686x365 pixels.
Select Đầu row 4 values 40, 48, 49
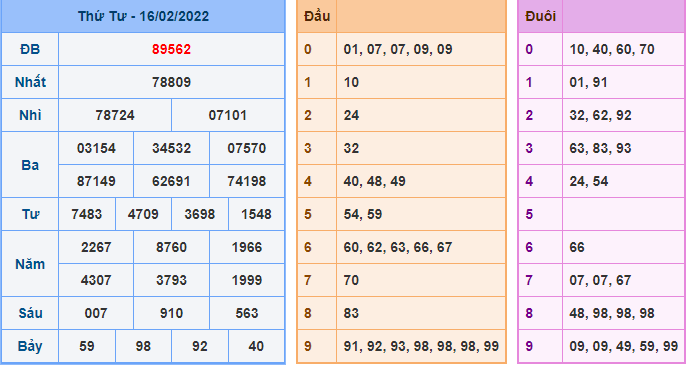click(374, 181)
